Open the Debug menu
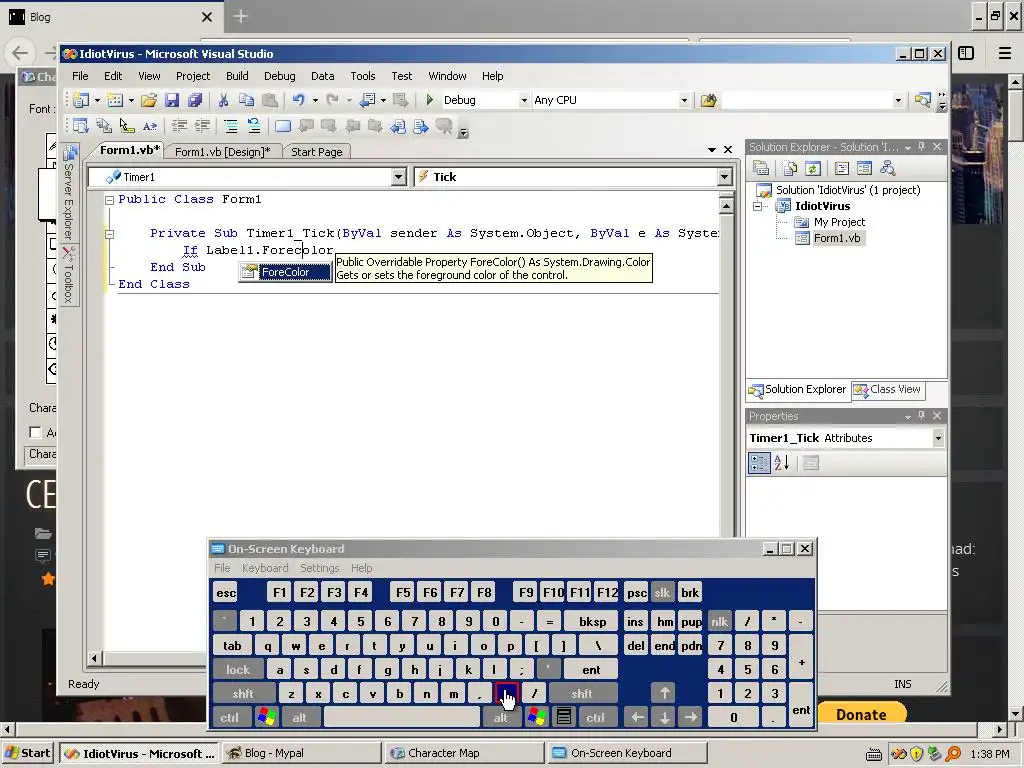The image size is (1024, 768). tap(280, 76)
